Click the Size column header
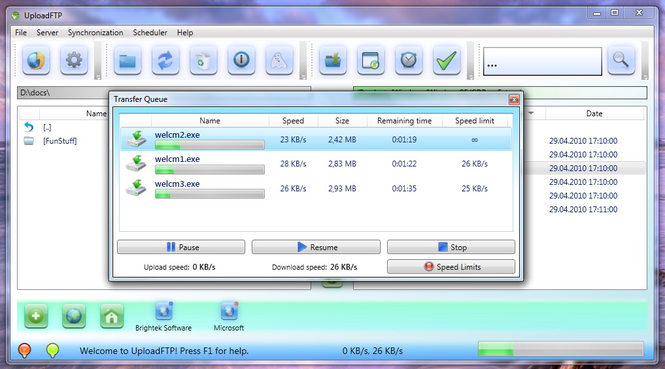 point(342,120)
